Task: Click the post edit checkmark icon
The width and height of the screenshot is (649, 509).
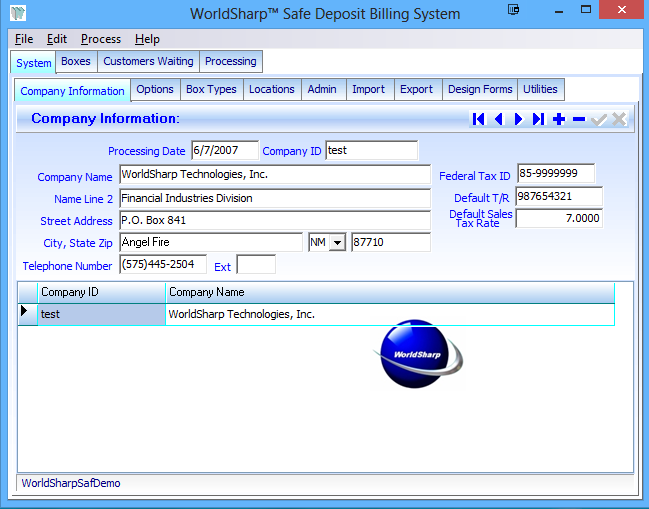Action: [x=599, y=119]
